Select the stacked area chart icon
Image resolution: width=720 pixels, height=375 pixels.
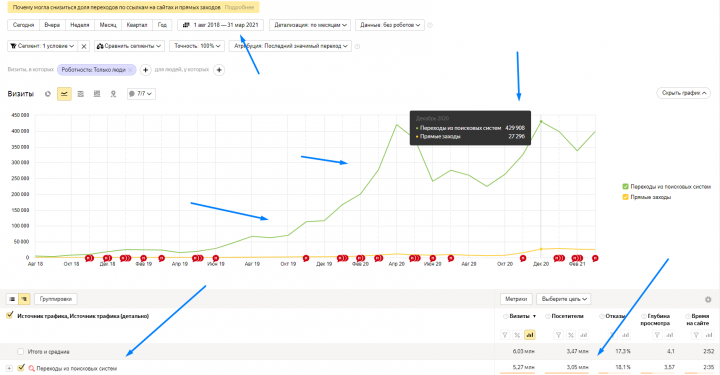click(x=80, y=94)
